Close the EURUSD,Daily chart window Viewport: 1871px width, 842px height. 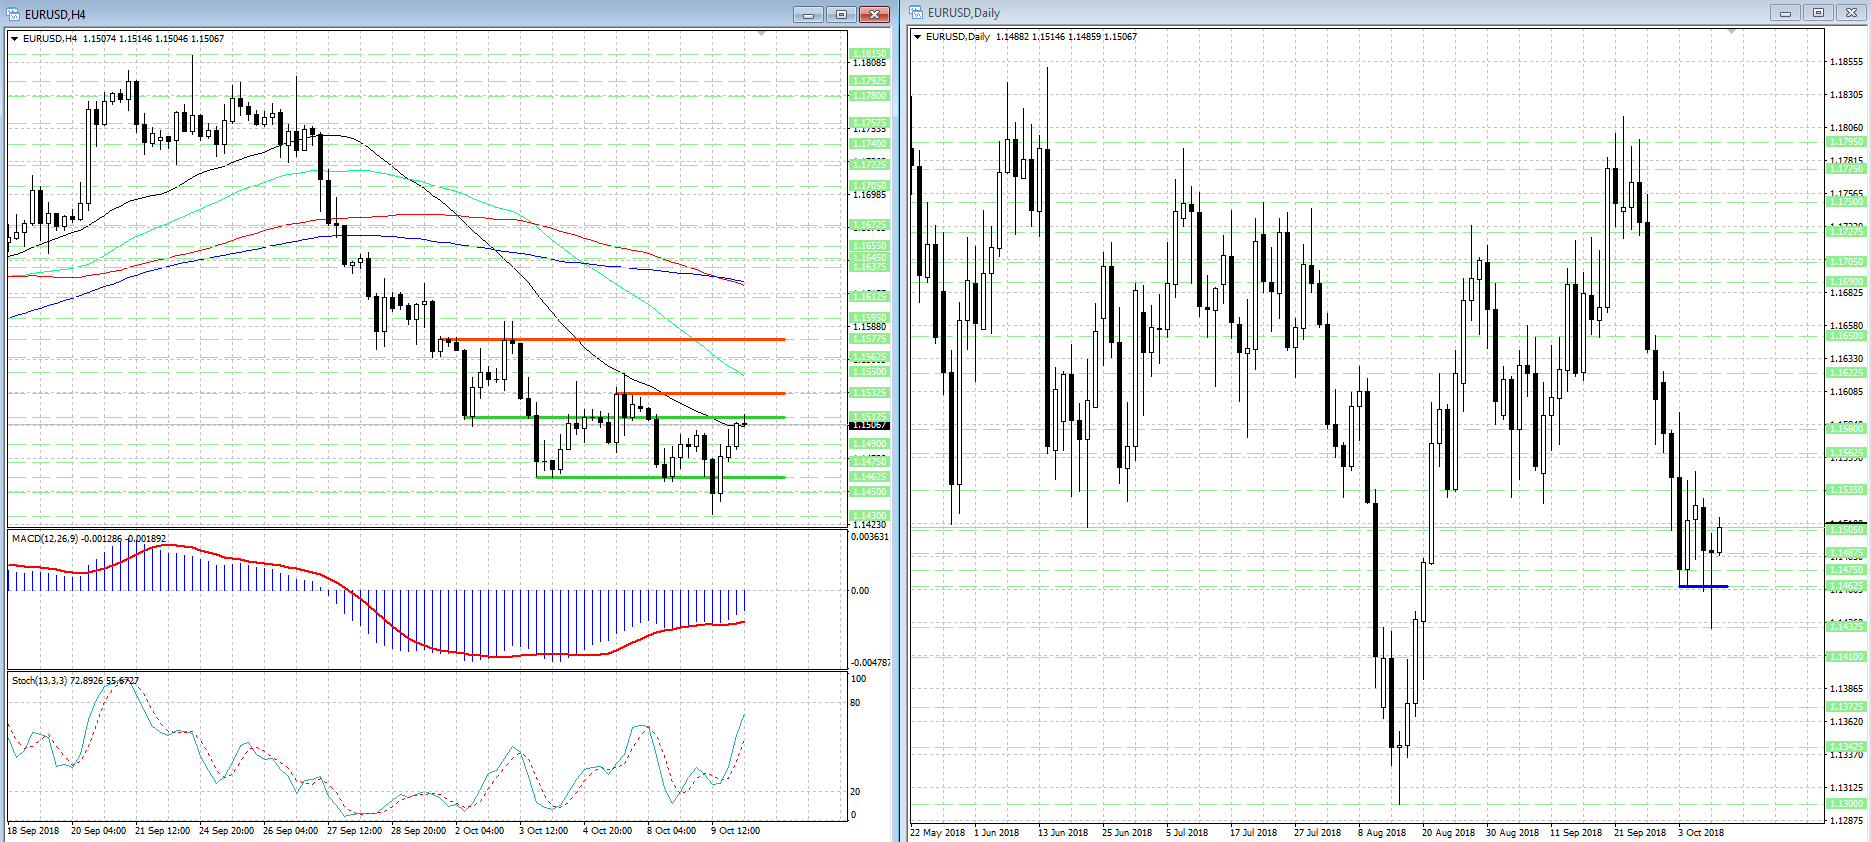tap(1851, 12)
